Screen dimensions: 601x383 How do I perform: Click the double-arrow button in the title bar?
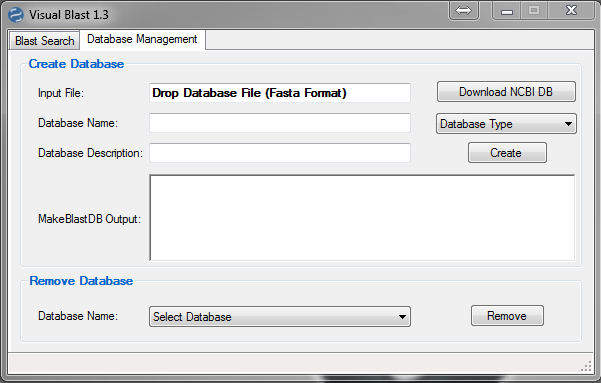click(463, 10)
